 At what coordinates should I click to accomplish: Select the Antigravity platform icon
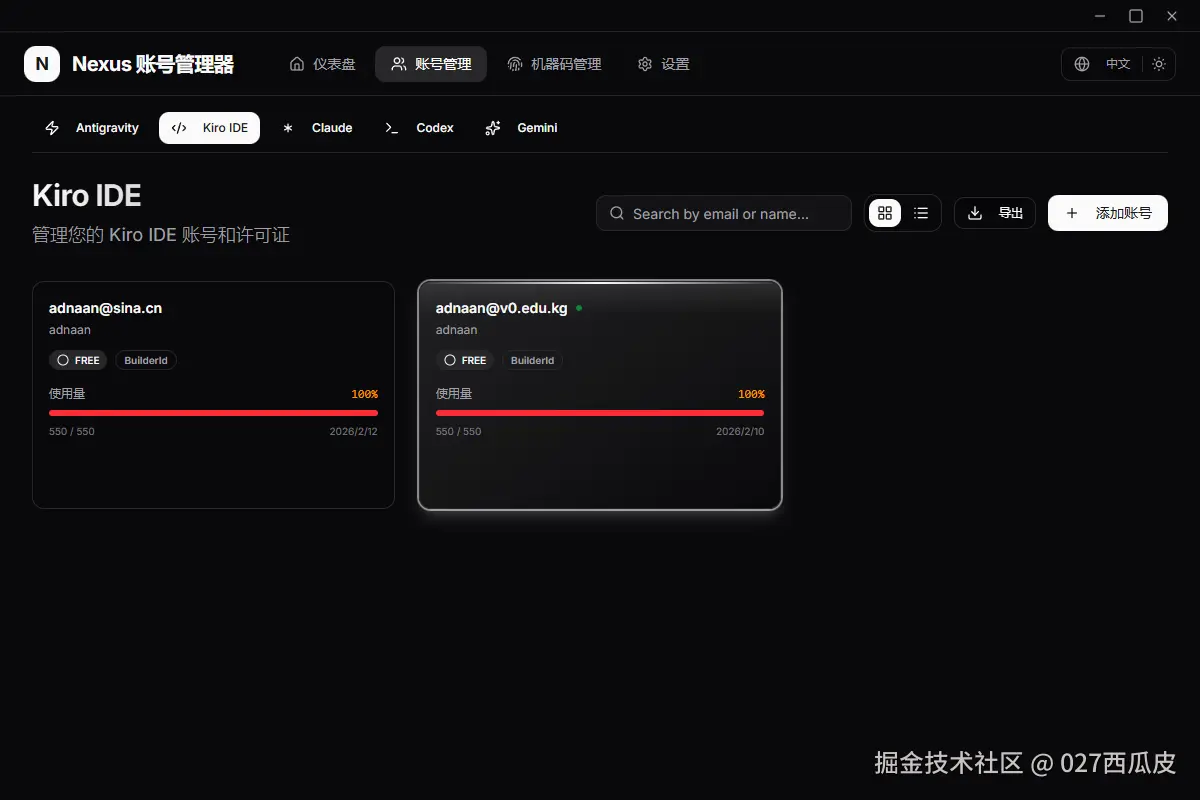(x=51, y=127)
